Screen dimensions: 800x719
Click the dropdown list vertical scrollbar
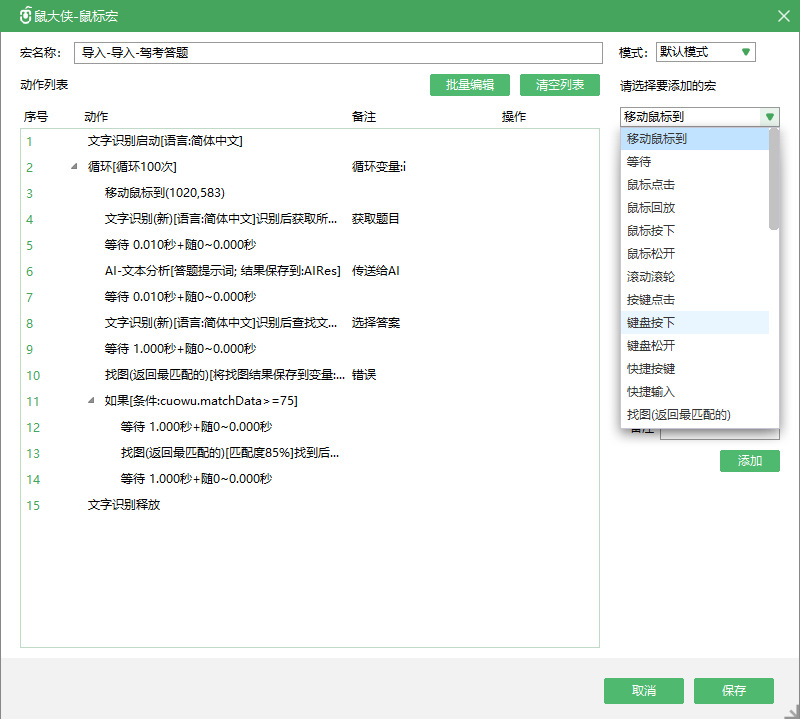click(x=774, y=180)
